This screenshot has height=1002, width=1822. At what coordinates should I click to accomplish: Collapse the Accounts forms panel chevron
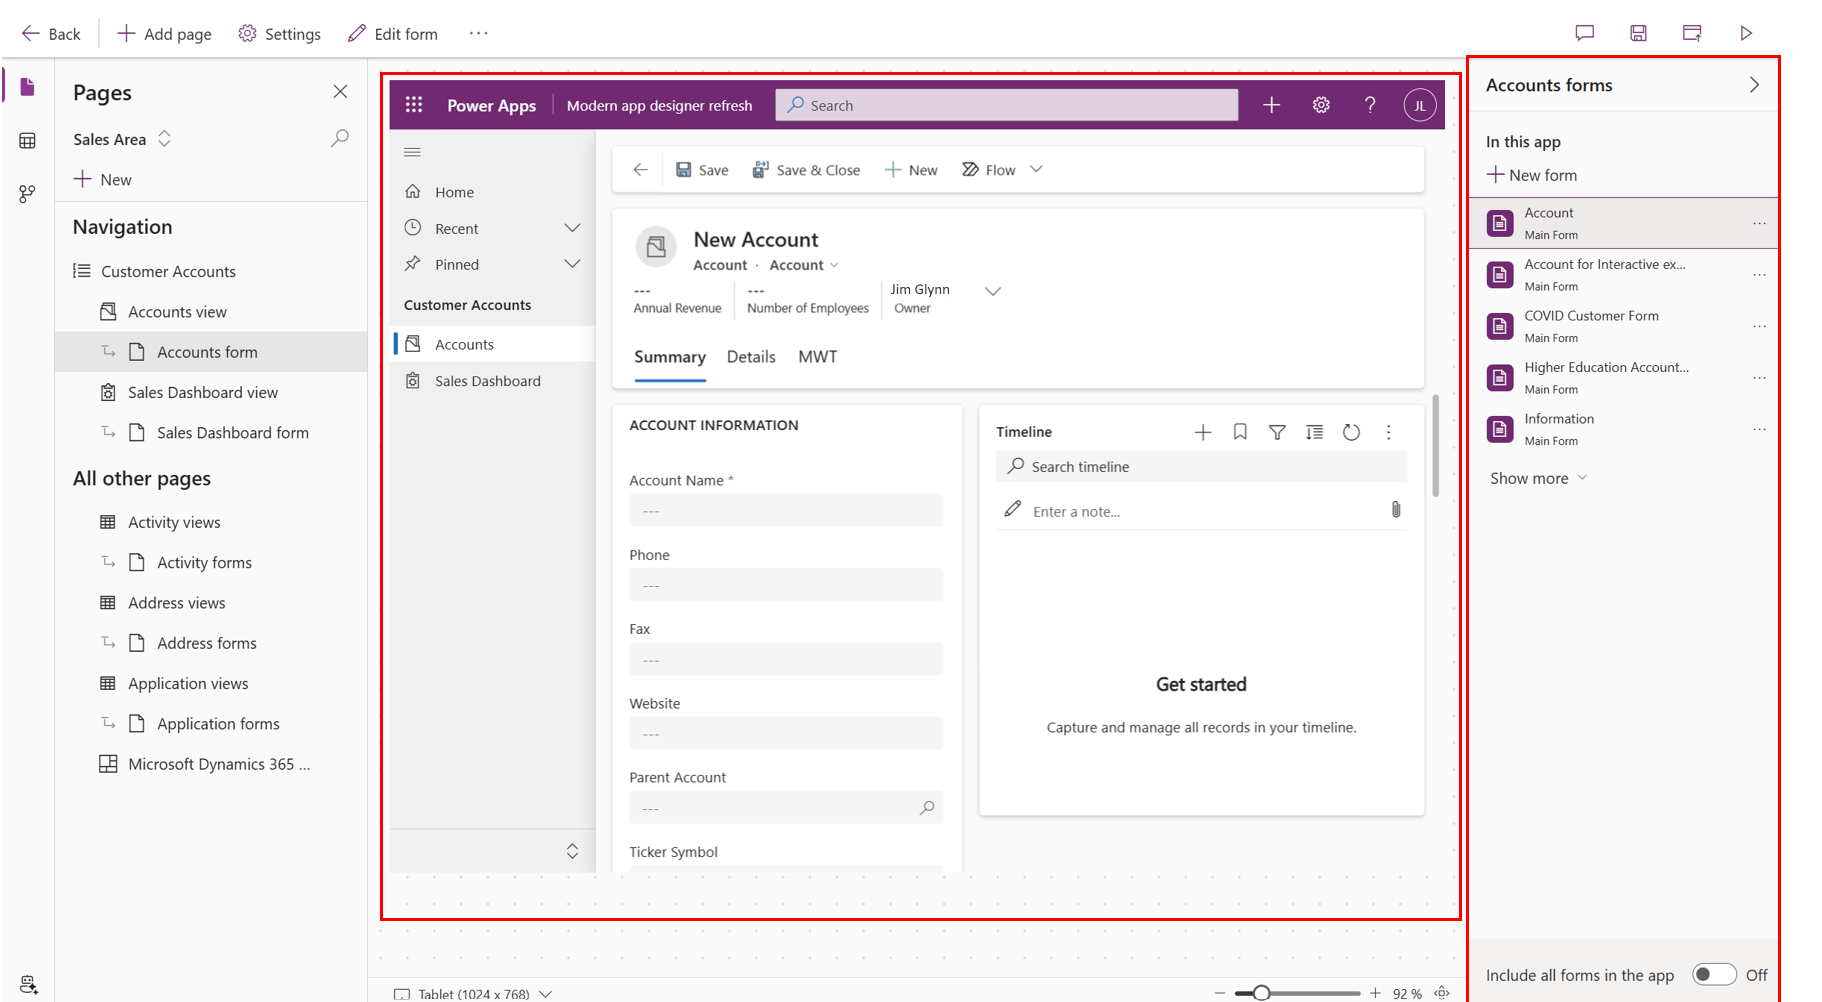point(1754,85)
